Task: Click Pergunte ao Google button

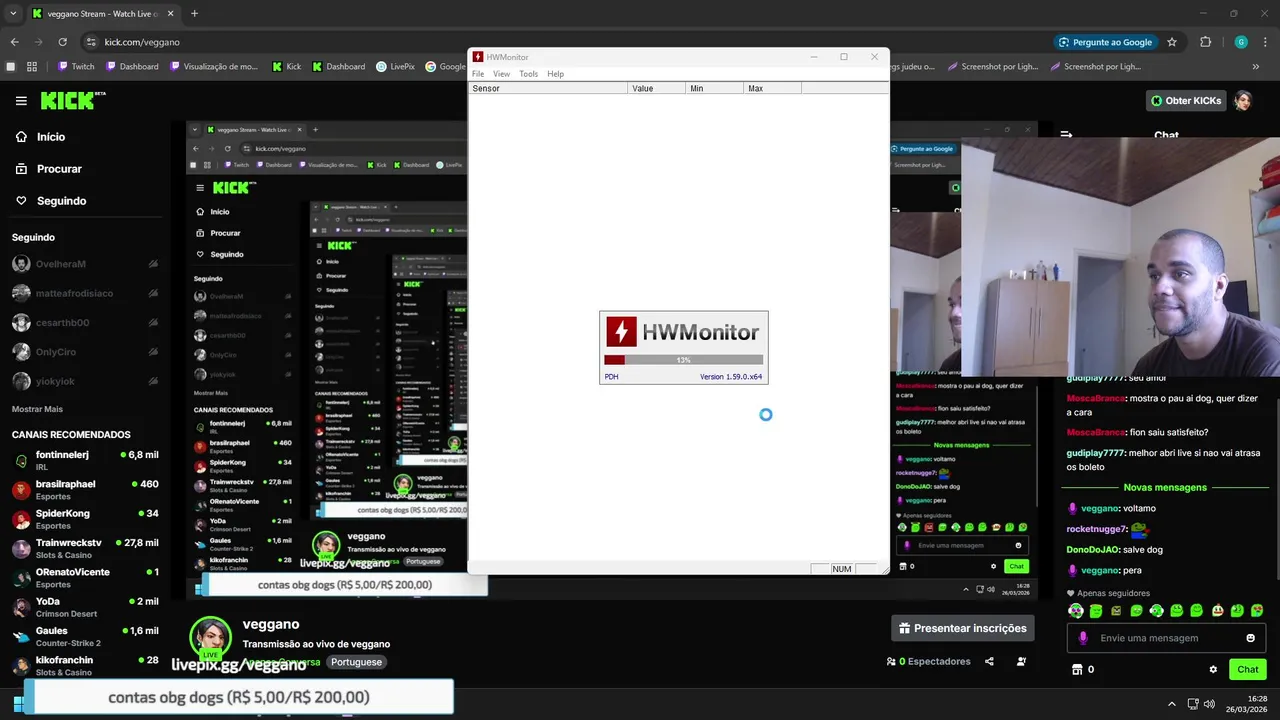Action: pyautogui.click(x=1106, y=42)
